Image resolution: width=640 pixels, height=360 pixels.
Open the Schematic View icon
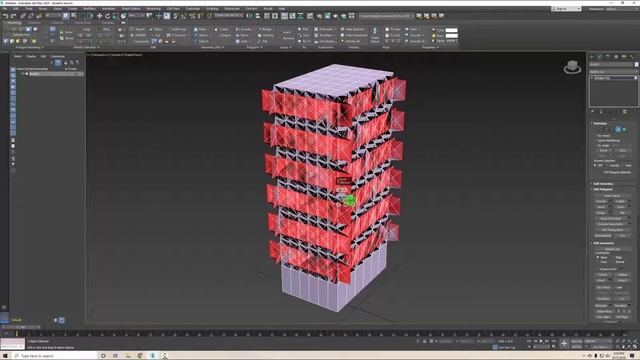(300, 16)
